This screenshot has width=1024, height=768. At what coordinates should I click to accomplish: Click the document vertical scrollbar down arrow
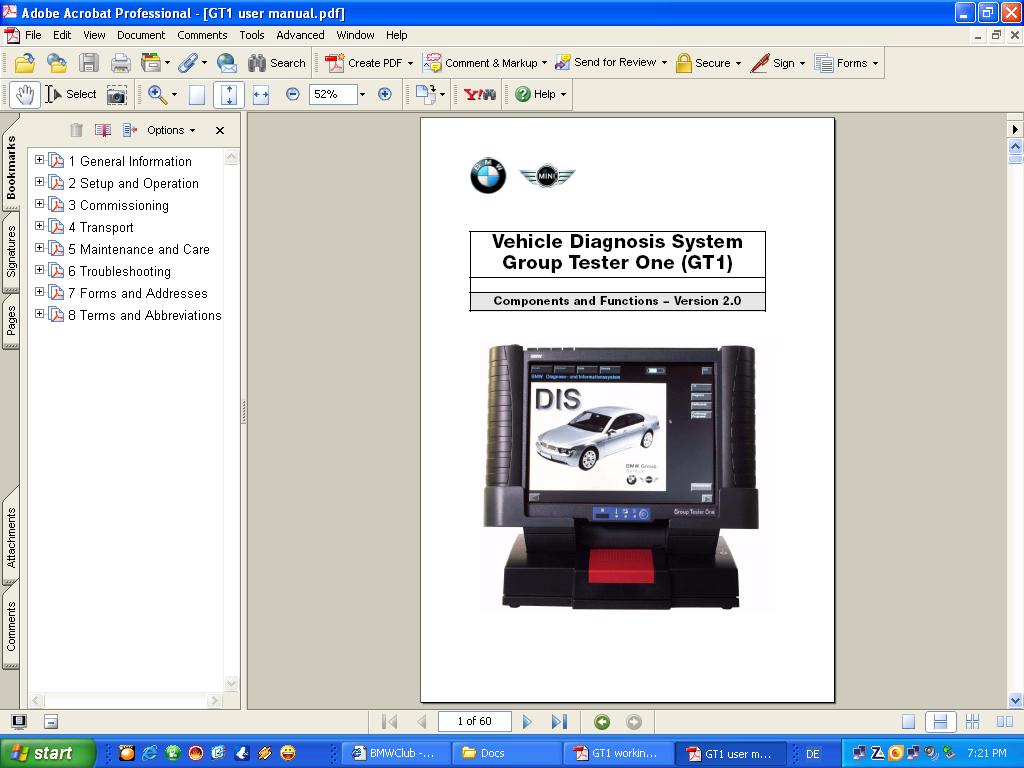(1016, 701)
